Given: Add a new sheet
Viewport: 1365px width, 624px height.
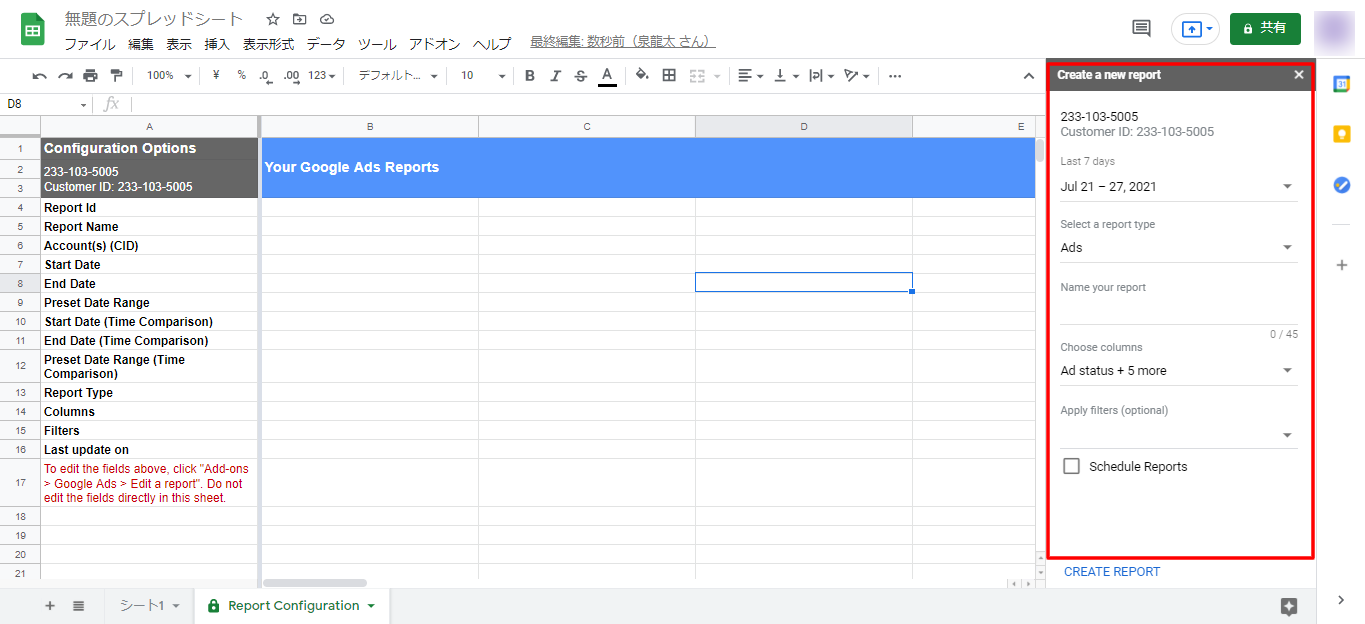Looking at the screenshot, I should tap(50, 606).
